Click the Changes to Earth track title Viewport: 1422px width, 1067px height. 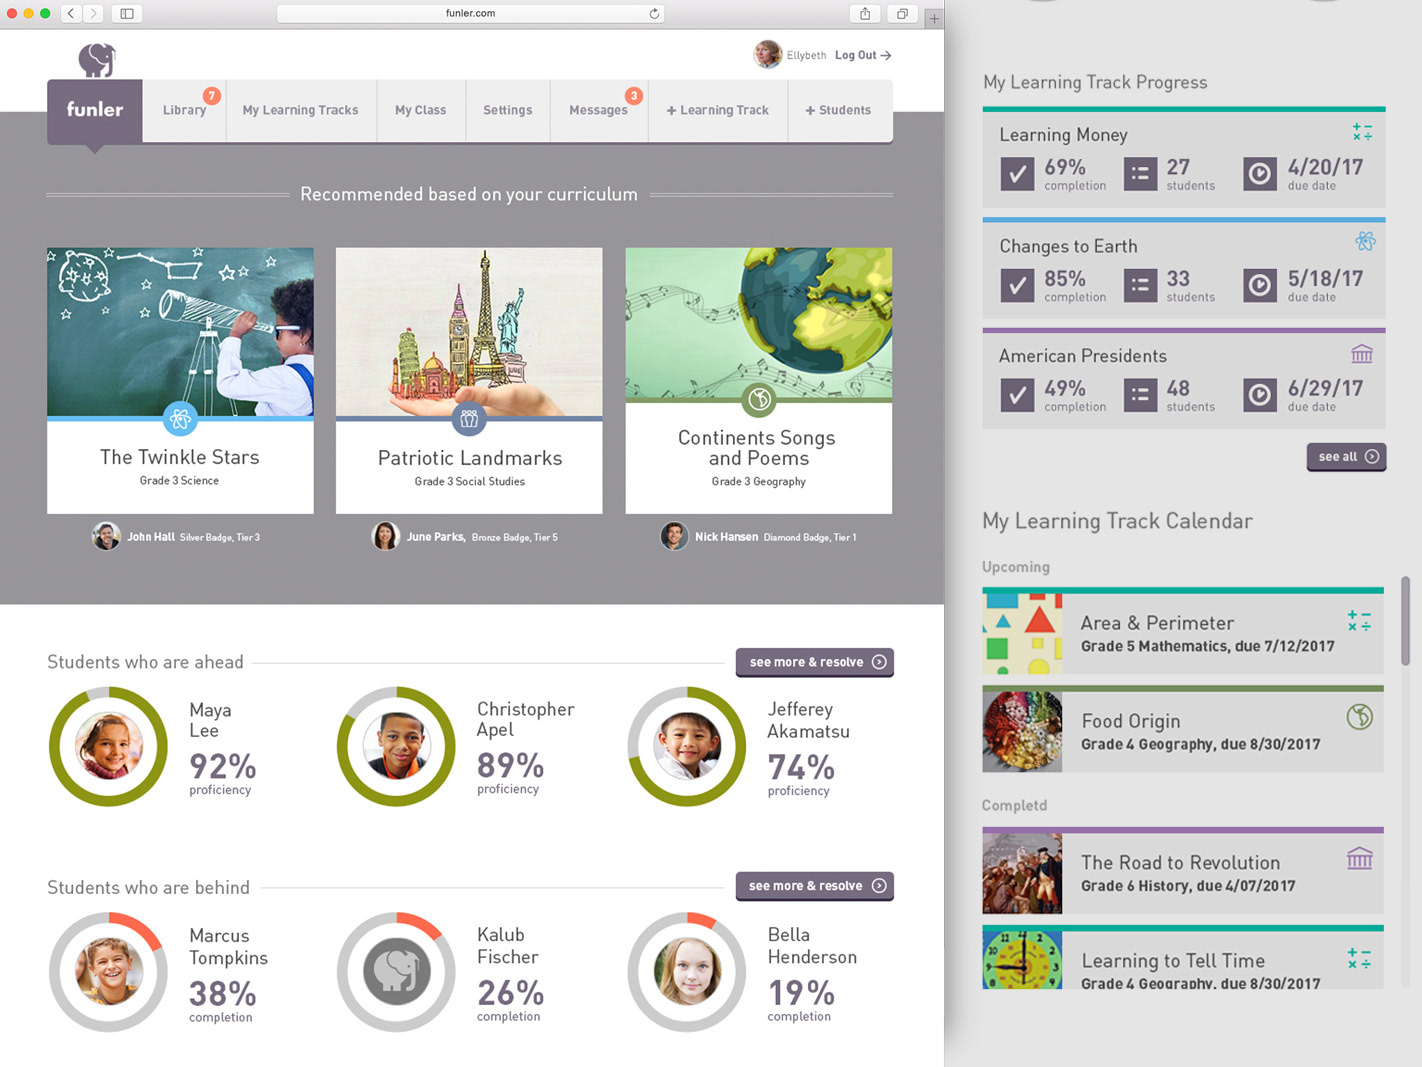[1068, 246]
